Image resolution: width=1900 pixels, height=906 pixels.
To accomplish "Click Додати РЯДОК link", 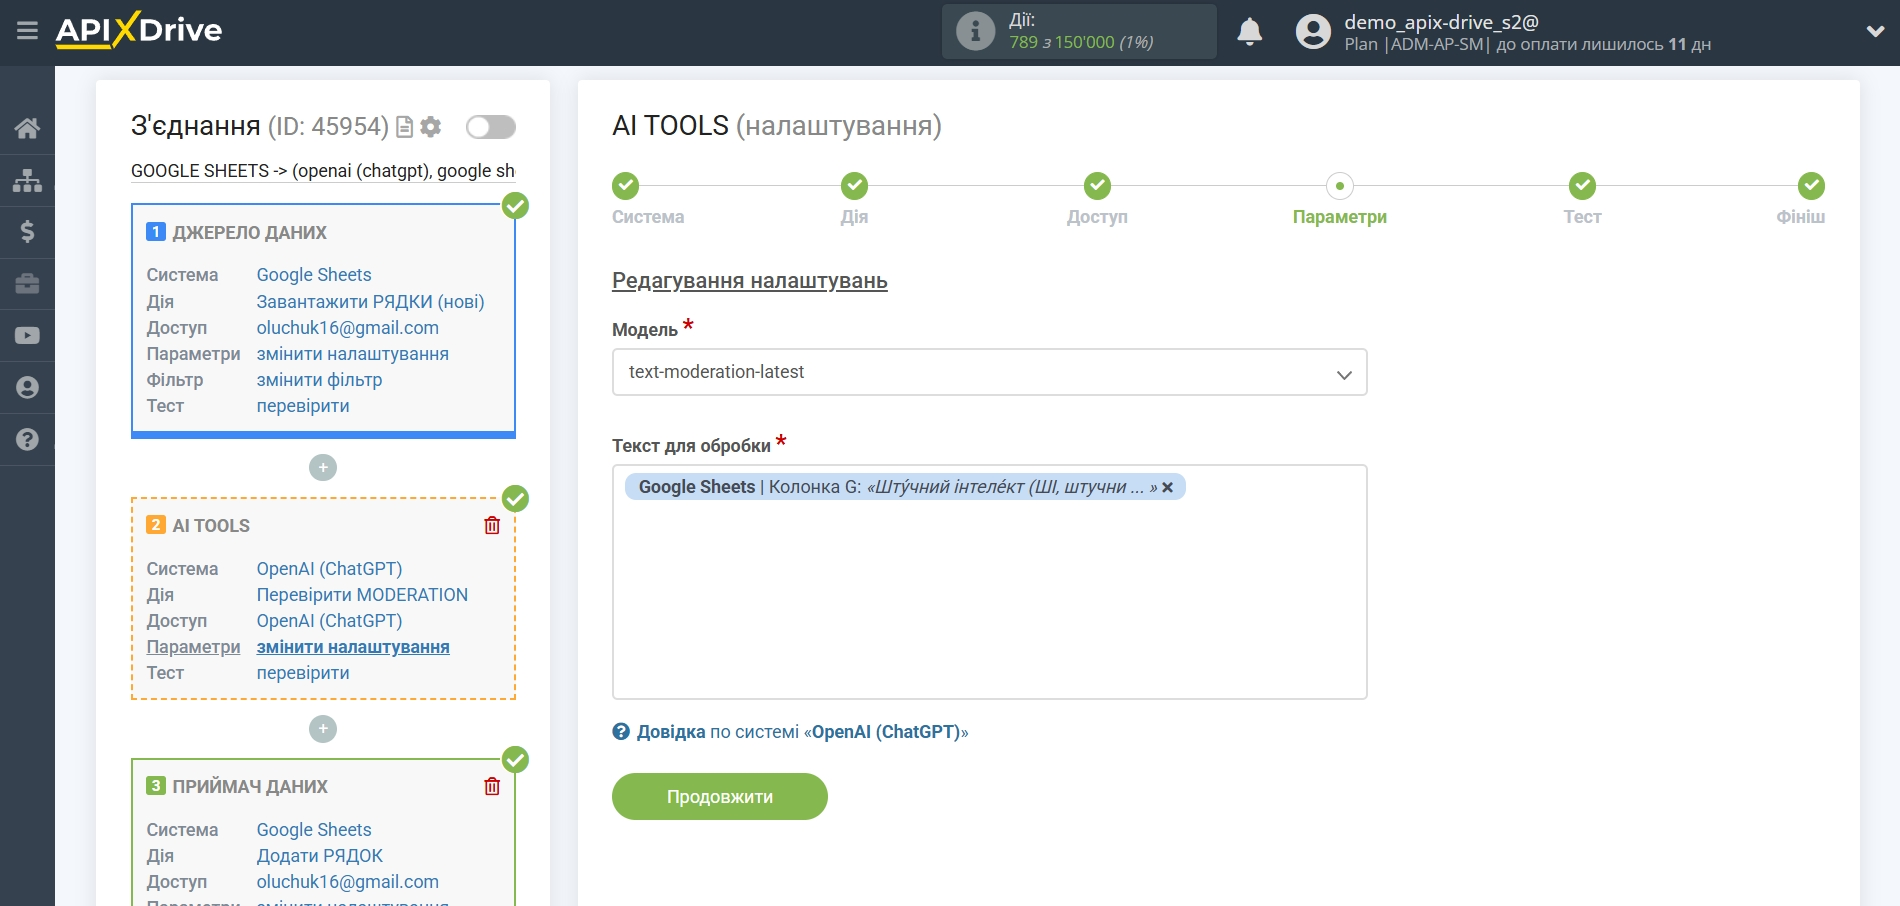I will click(320, 856).
